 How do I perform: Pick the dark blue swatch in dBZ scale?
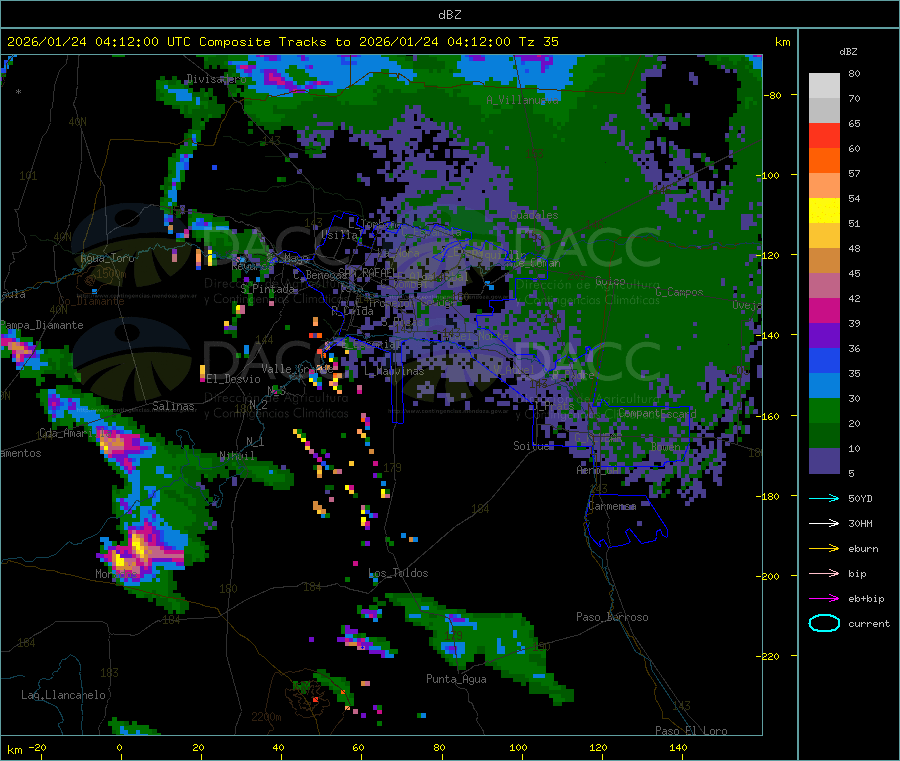click(x=824, y=360)
